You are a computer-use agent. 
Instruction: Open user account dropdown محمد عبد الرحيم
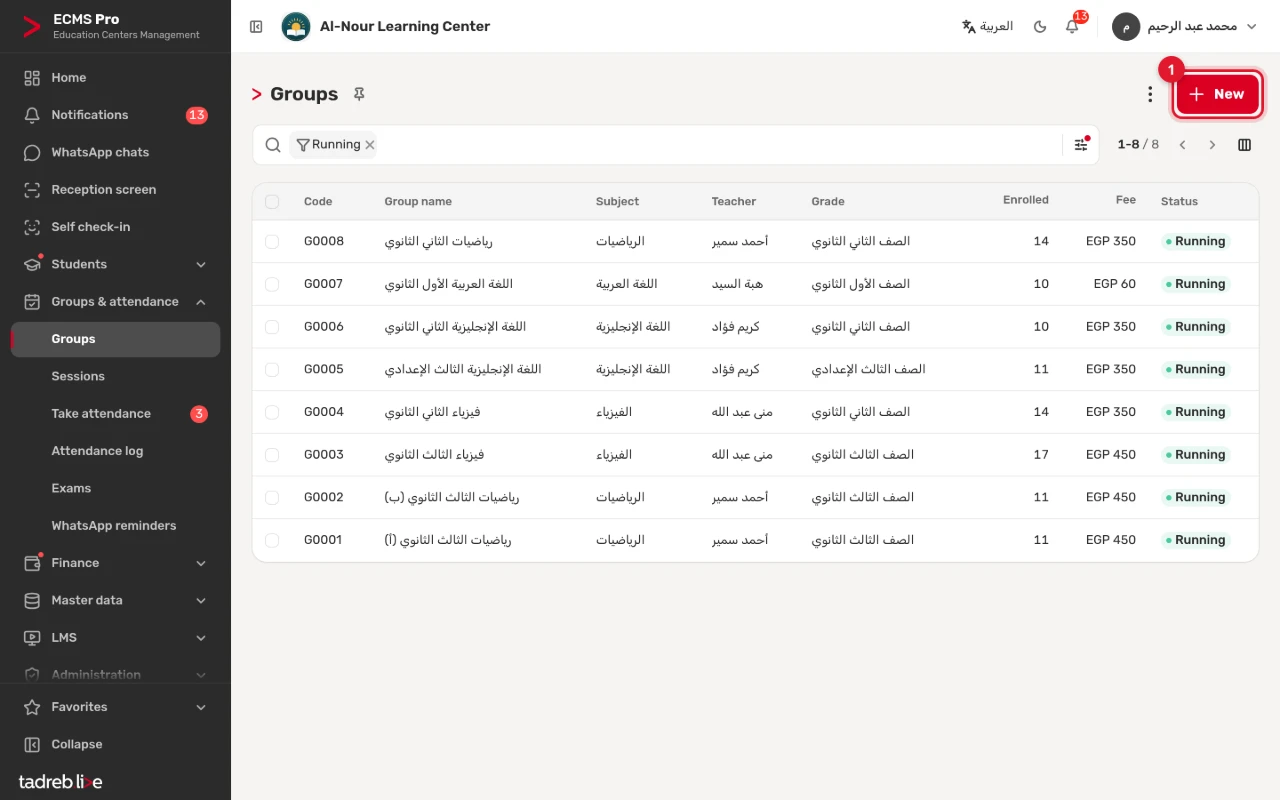(1185, 27)
